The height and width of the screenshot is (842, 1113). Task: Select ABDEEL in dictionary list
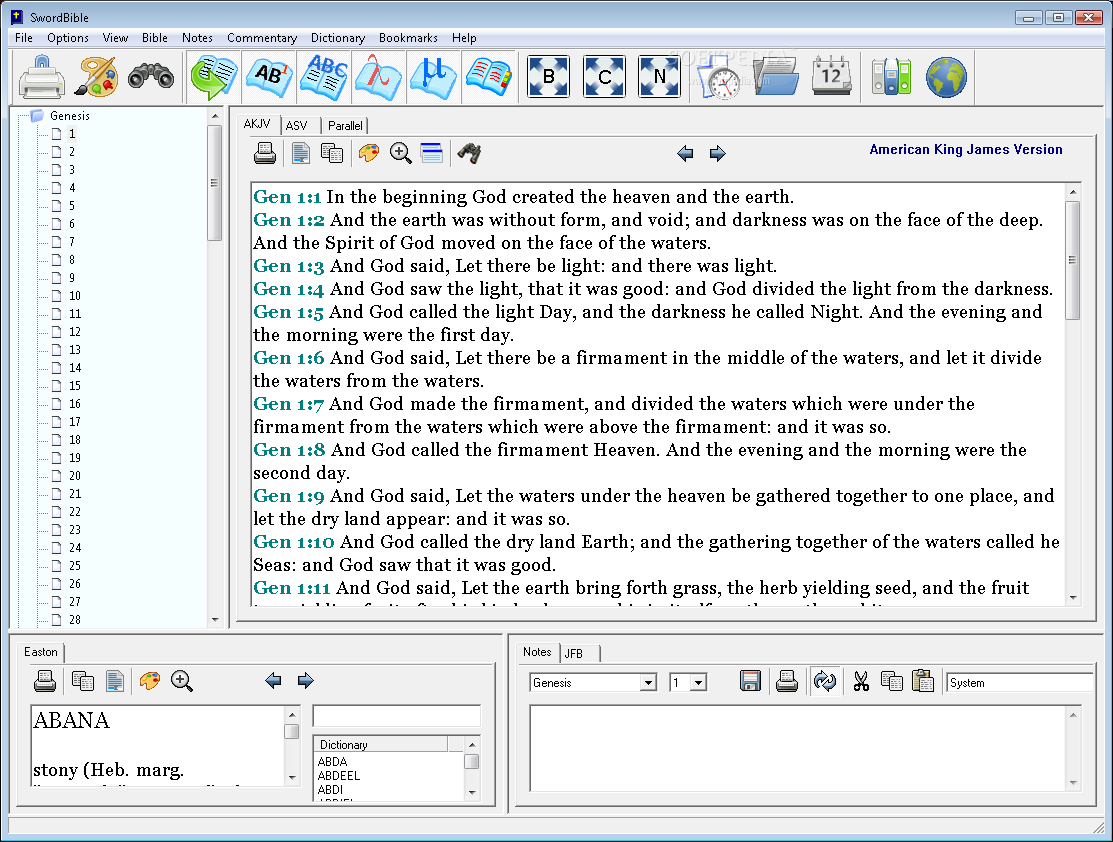(x=339, y=776)
